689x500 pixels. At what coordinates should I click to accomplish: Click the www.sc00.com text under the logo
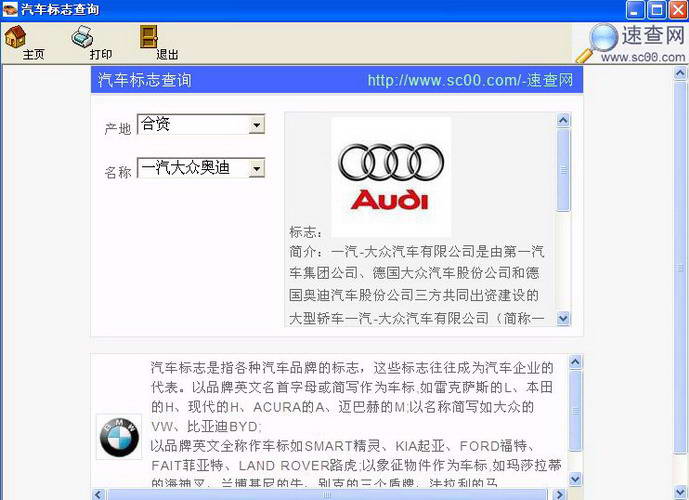[x=643, y=57]
